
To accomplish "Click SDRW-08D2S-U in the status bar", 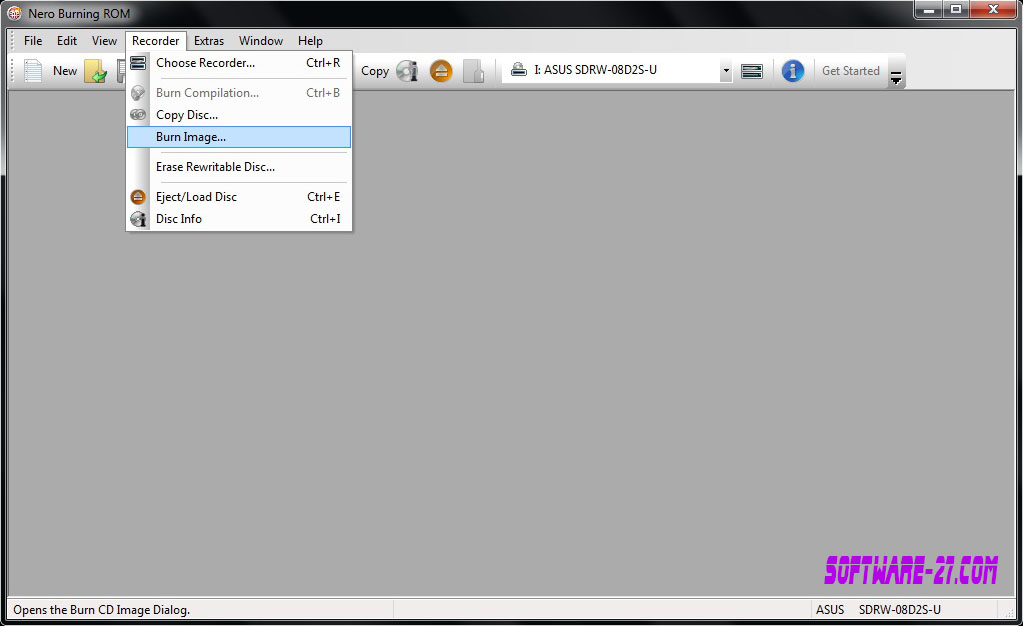I will pyautogui.click(x=900, y=610).
